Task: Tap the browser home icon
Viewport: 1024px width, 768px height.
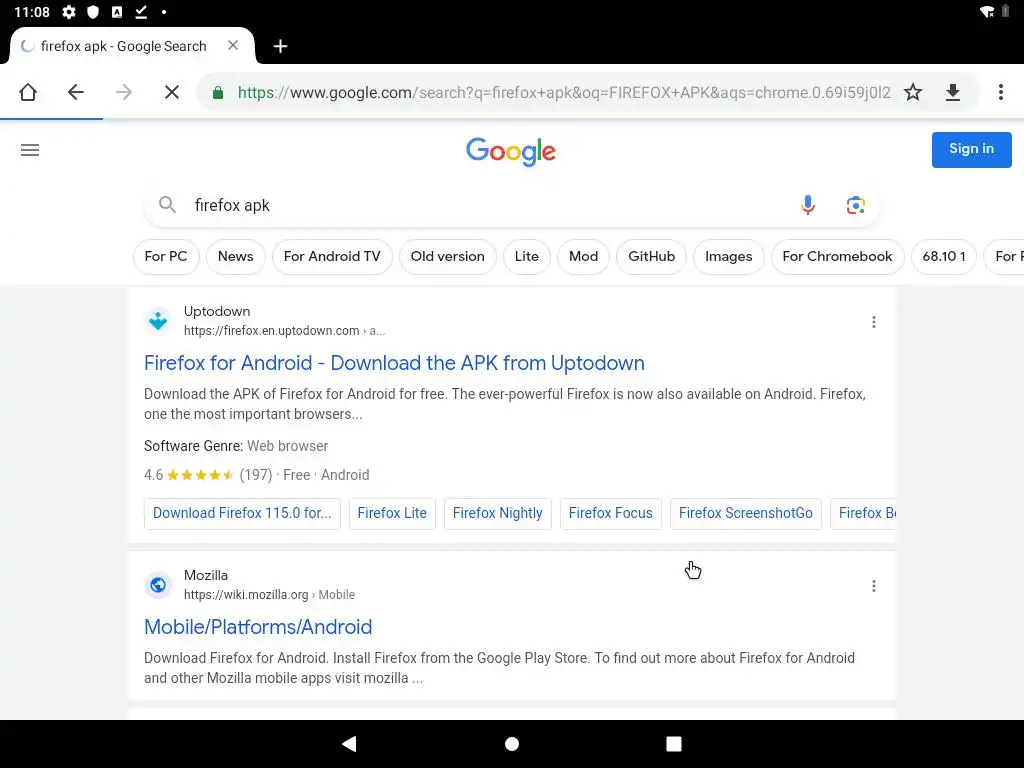Action: (28, 92)
